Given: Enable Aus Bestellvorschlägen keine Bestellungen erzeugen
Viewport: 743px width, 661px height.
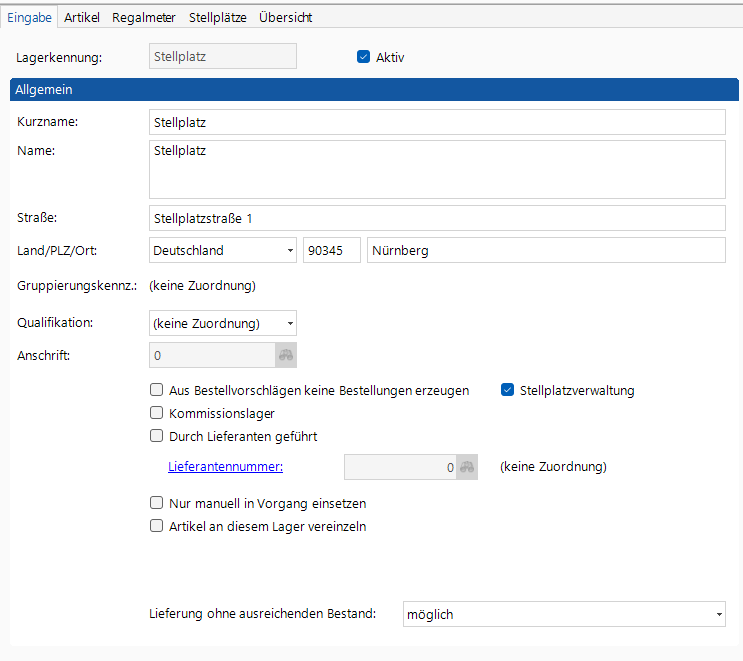Looking at the screenshot, I should 156,390.
